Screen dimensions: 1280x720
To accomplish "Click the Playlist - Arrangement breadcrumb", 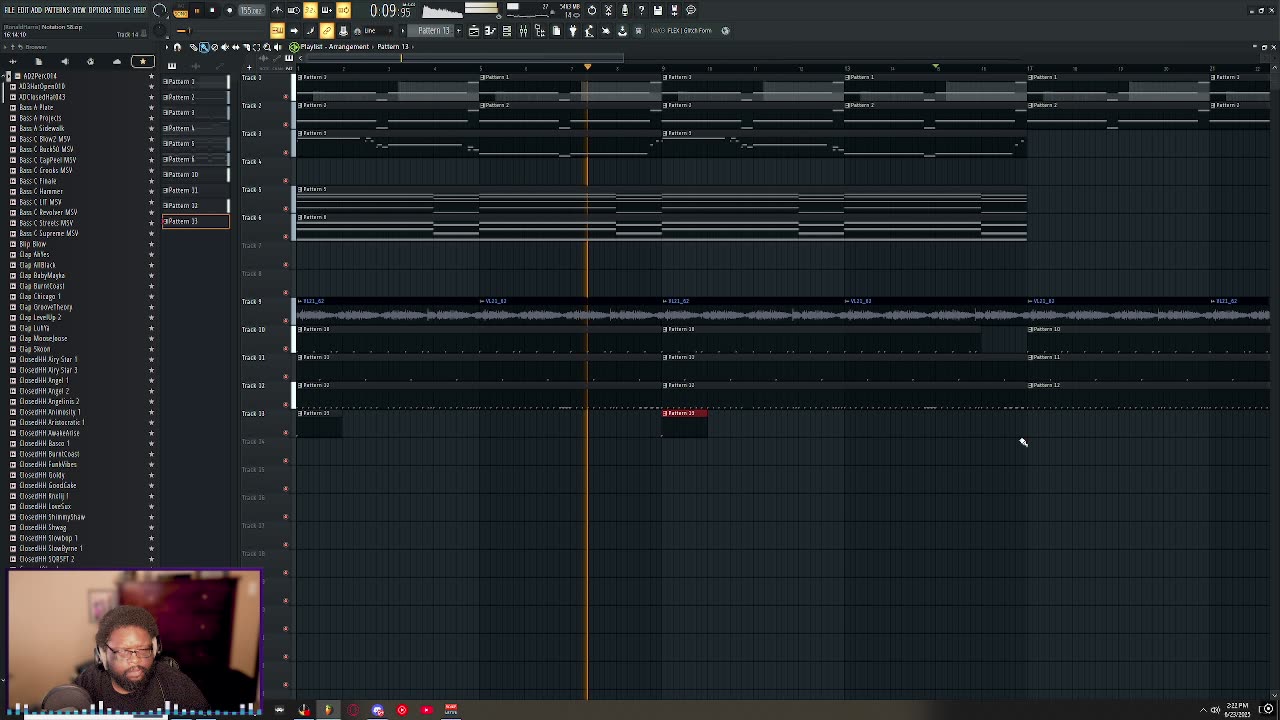I will 335,47.
